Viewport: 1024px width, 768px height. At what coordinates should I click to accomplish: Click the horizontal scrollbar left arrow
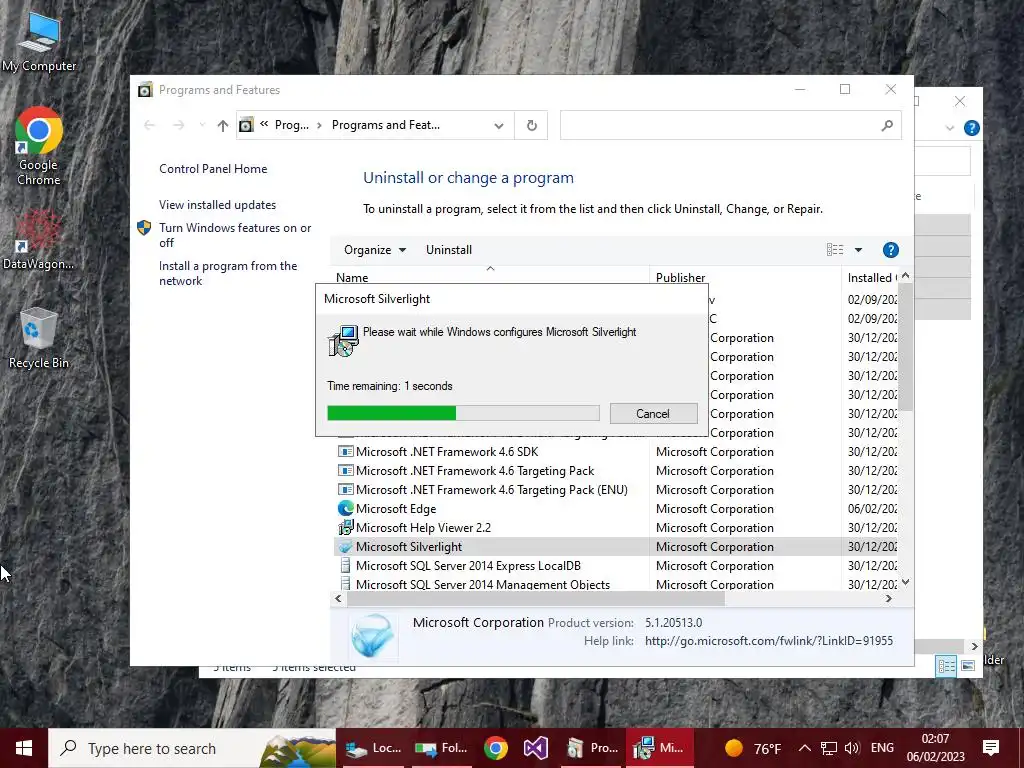(338, 599)
